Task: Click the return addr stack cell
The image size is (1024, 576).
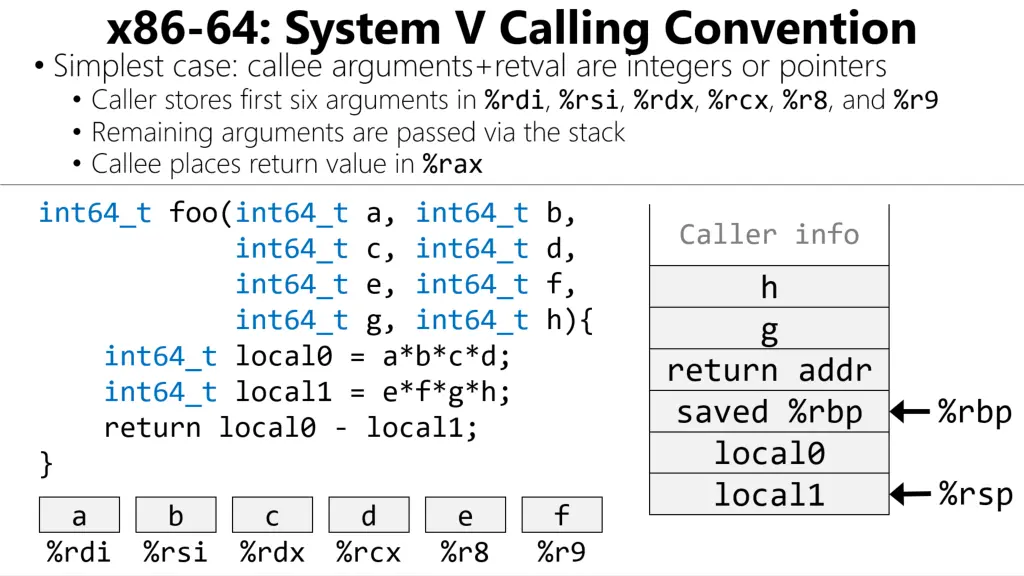Action: 769,371
